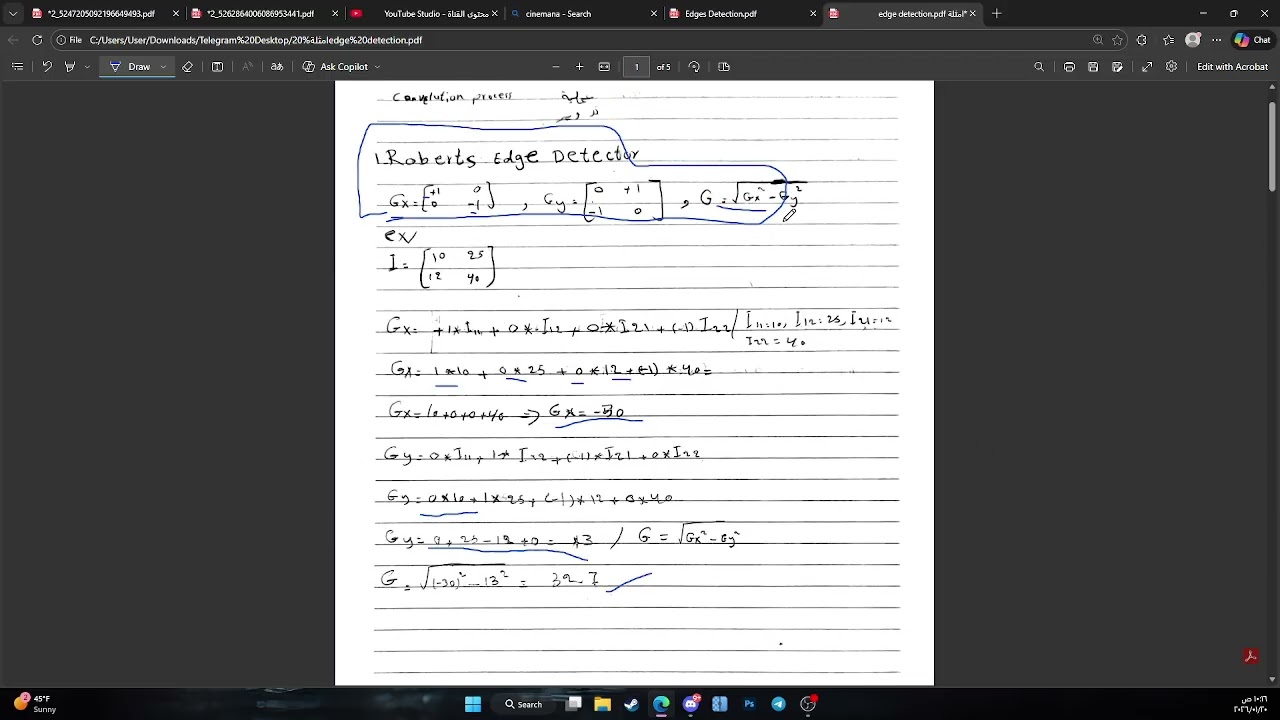
Task: Open the taskbar clock and date
Action: [x=1250, y=704]
